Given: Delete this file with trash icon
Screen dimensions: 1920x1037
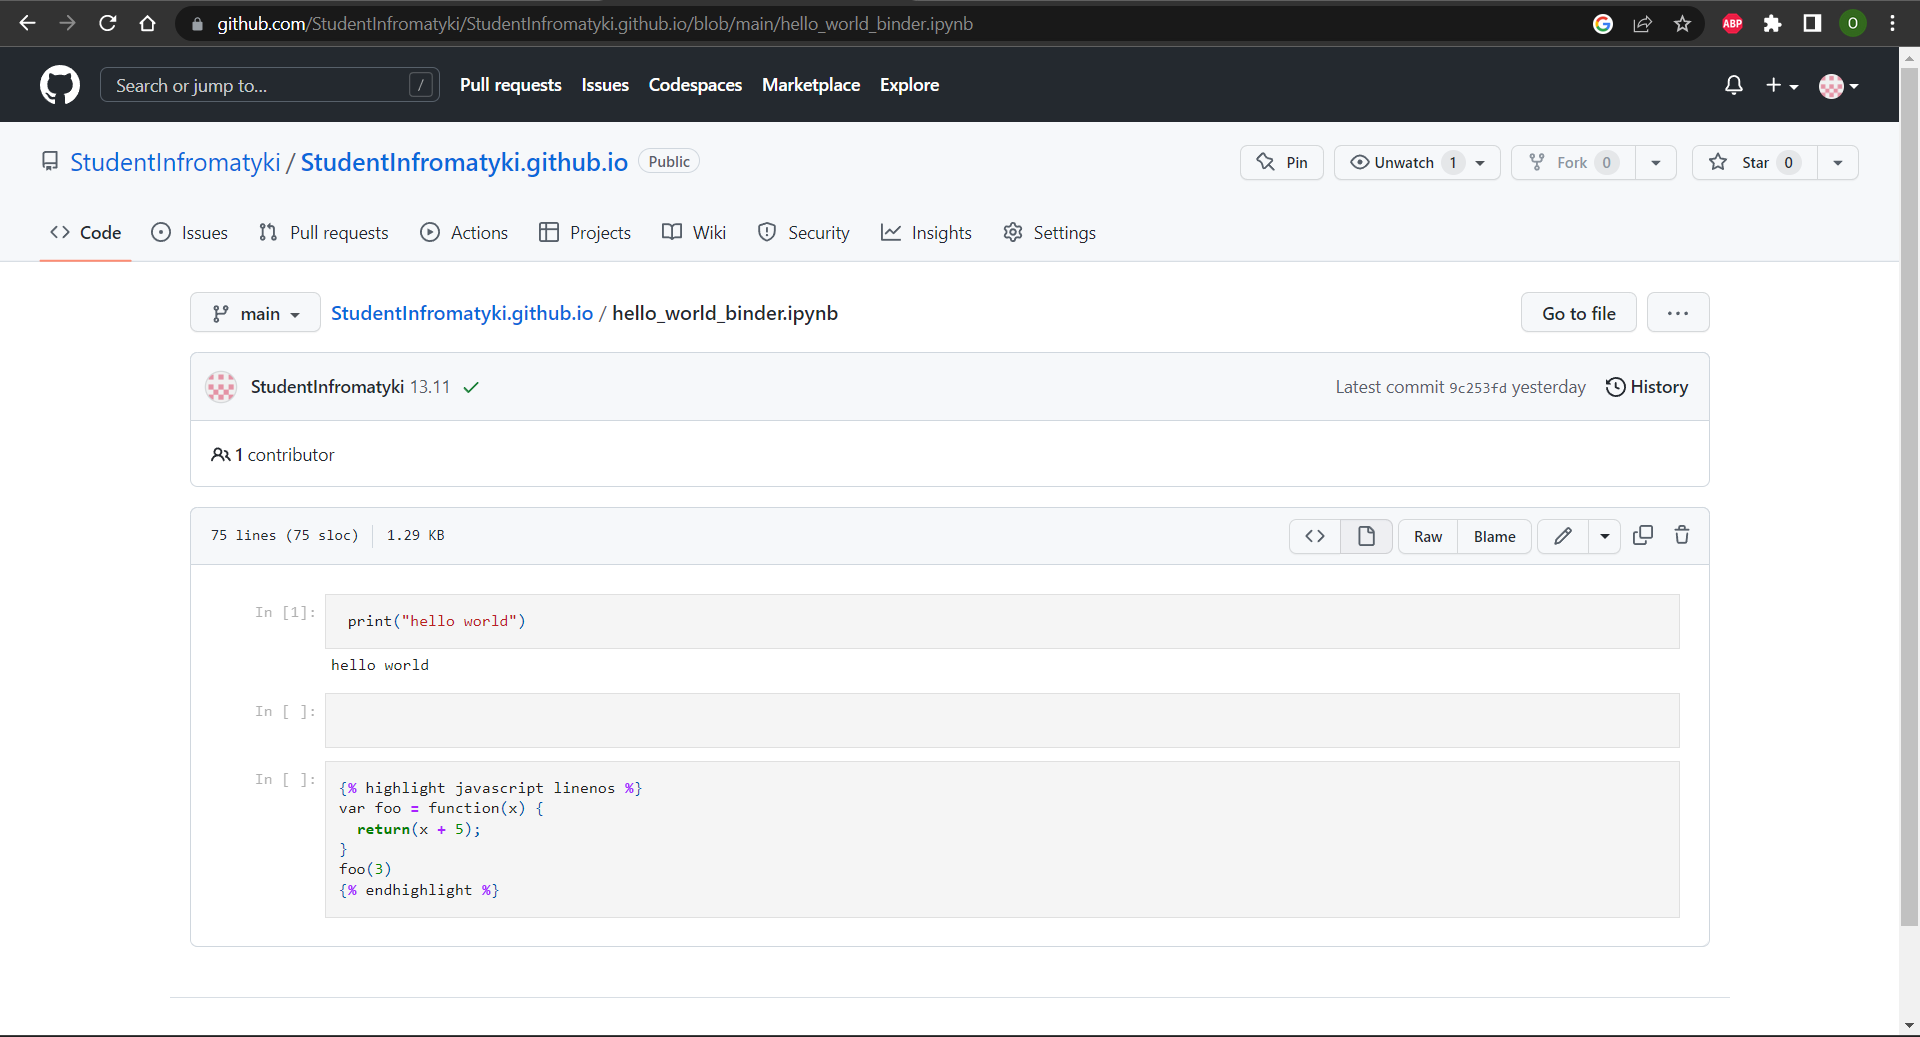Looking at the screenshot, I should coord(1682,536).
